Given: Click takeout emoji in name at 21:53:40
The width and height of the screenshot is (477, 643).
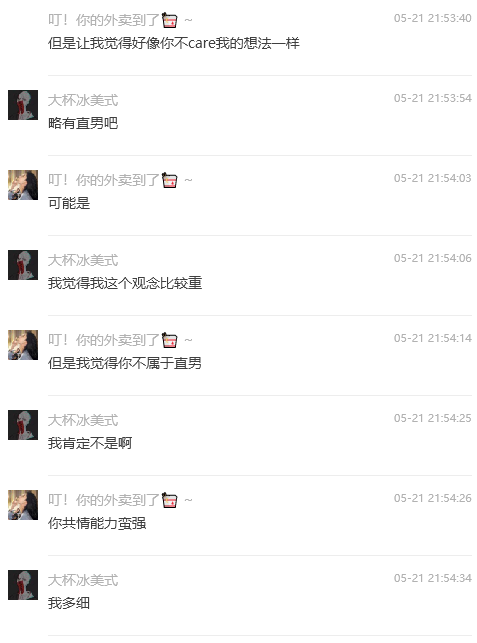Looking at the screenshot, I should (170, 20).
